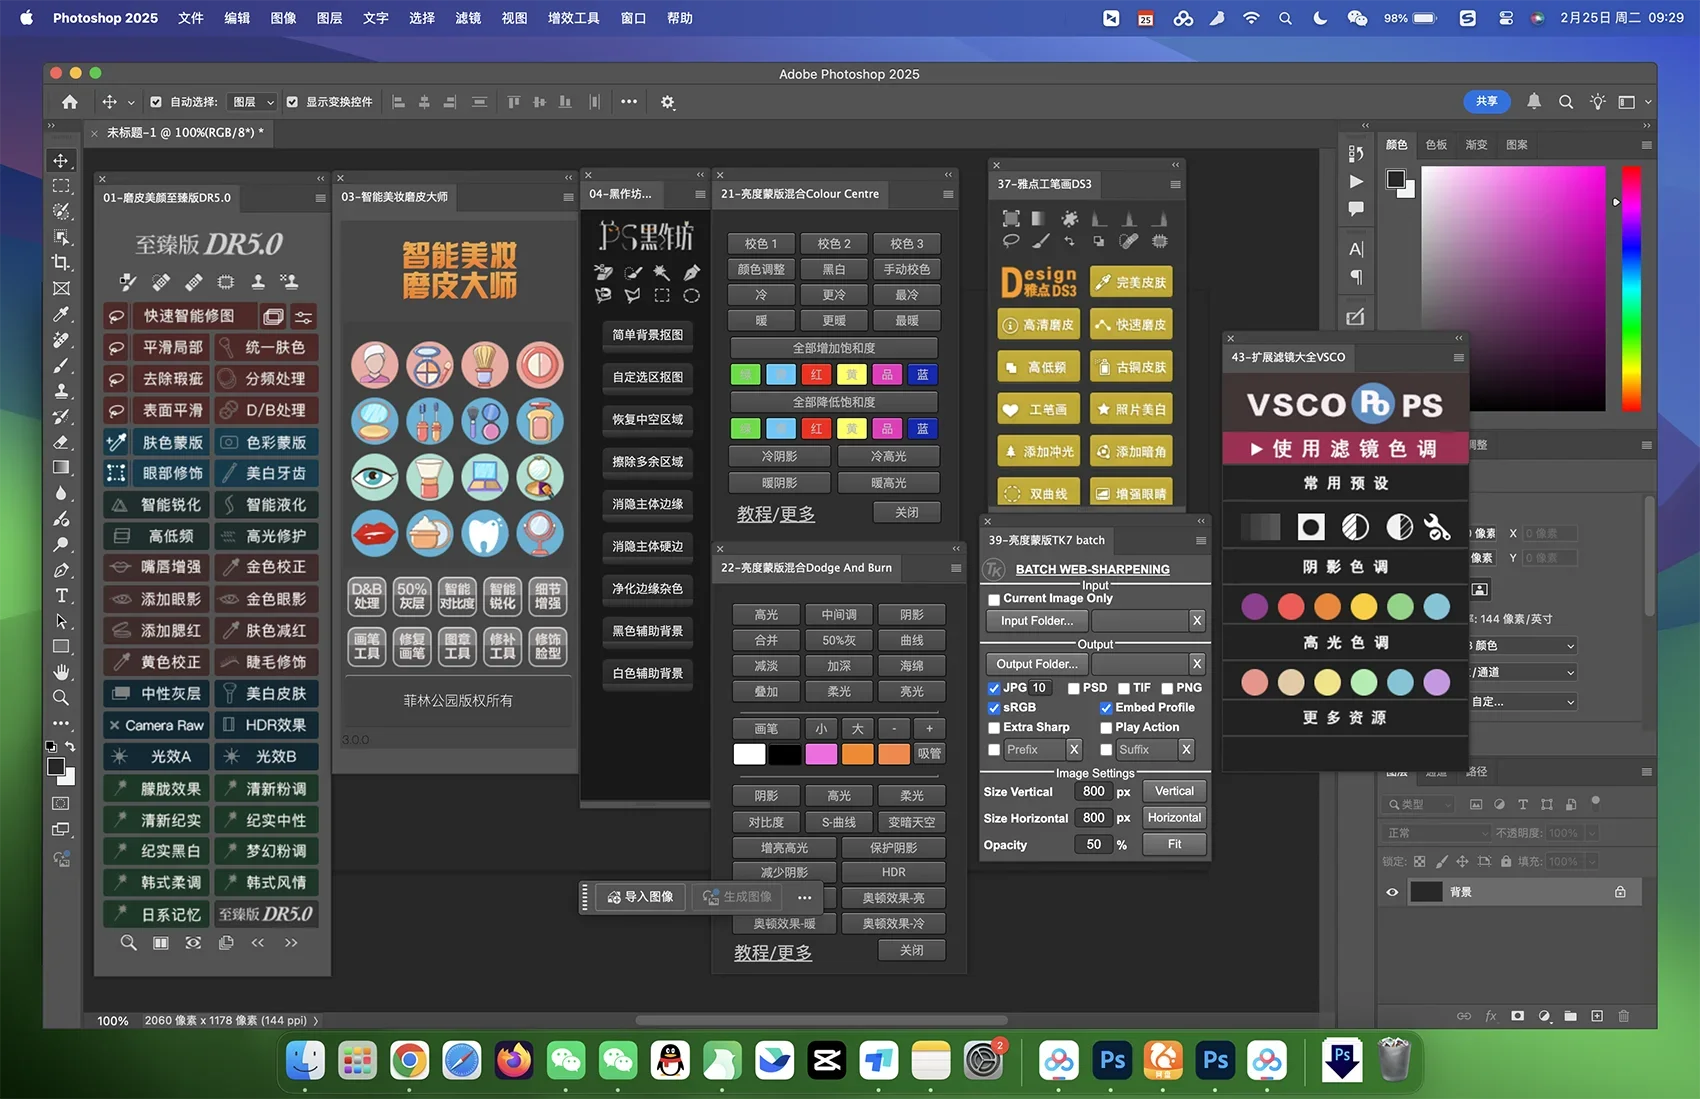Open the 21-亮度蒙版 Colour Centre panel menu
The height and width of the screenshot is (1099, 1700).
pyautogui.click(x=948, y=194)
